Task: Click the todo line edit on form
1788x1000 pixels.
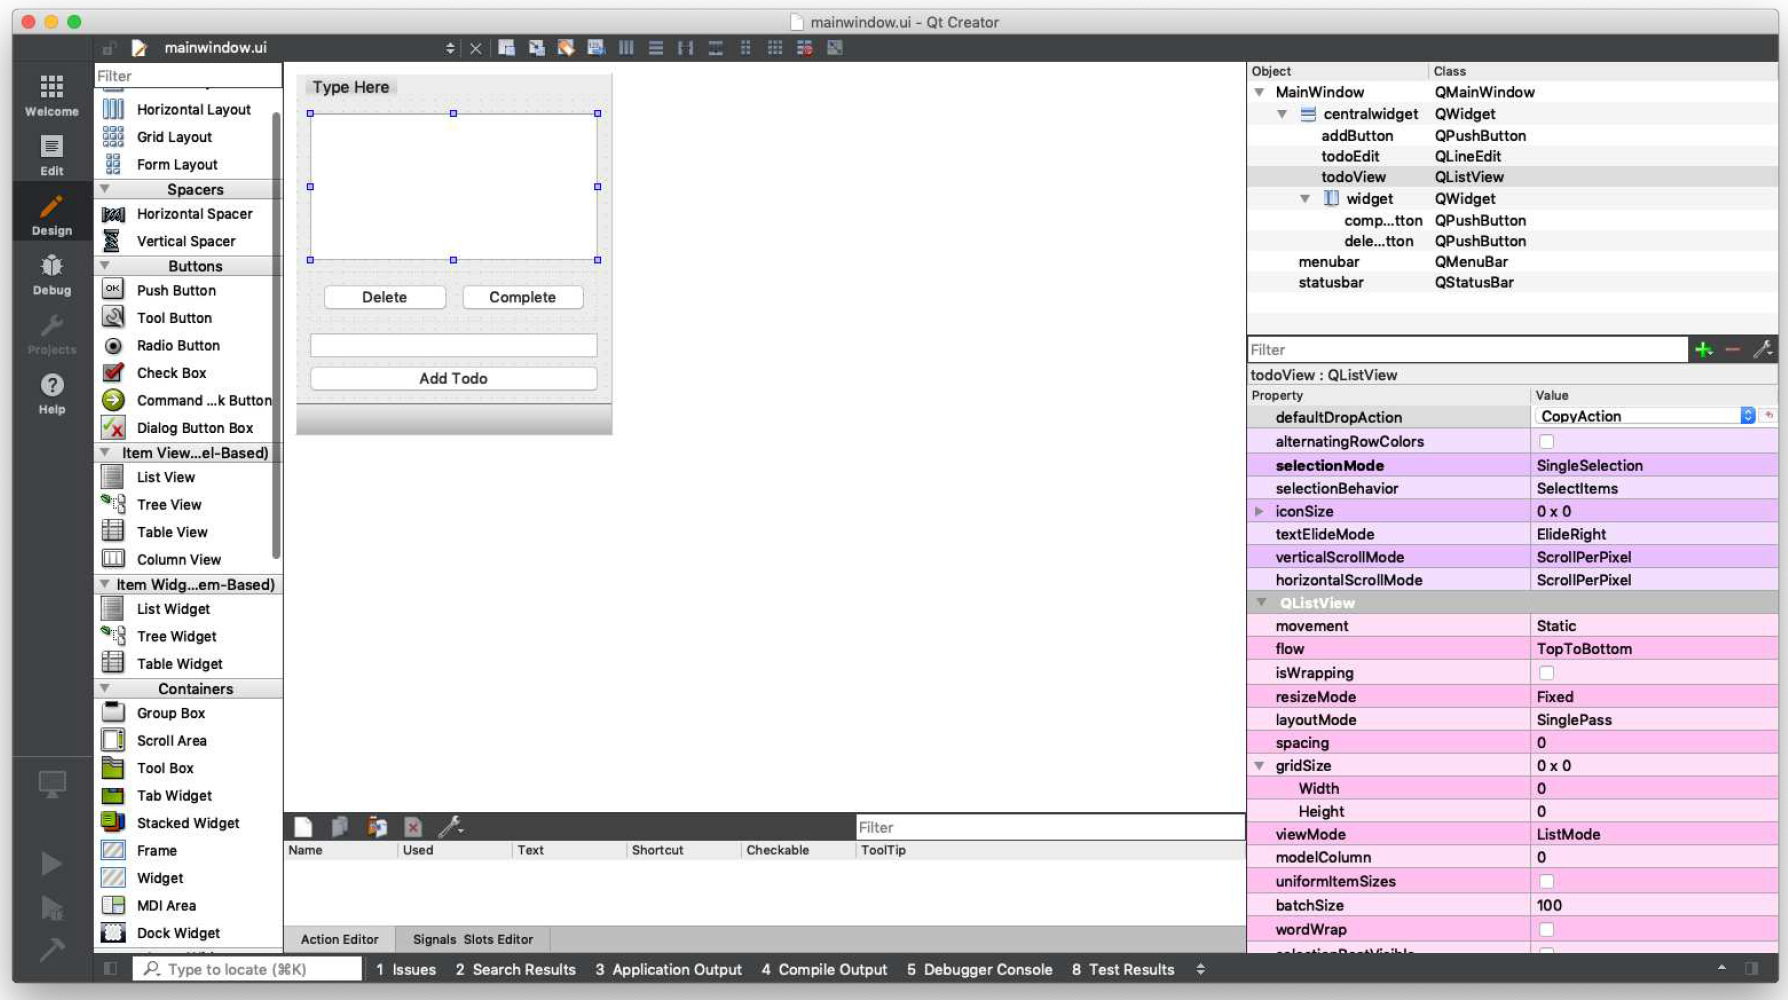Action: coord(454,345)
